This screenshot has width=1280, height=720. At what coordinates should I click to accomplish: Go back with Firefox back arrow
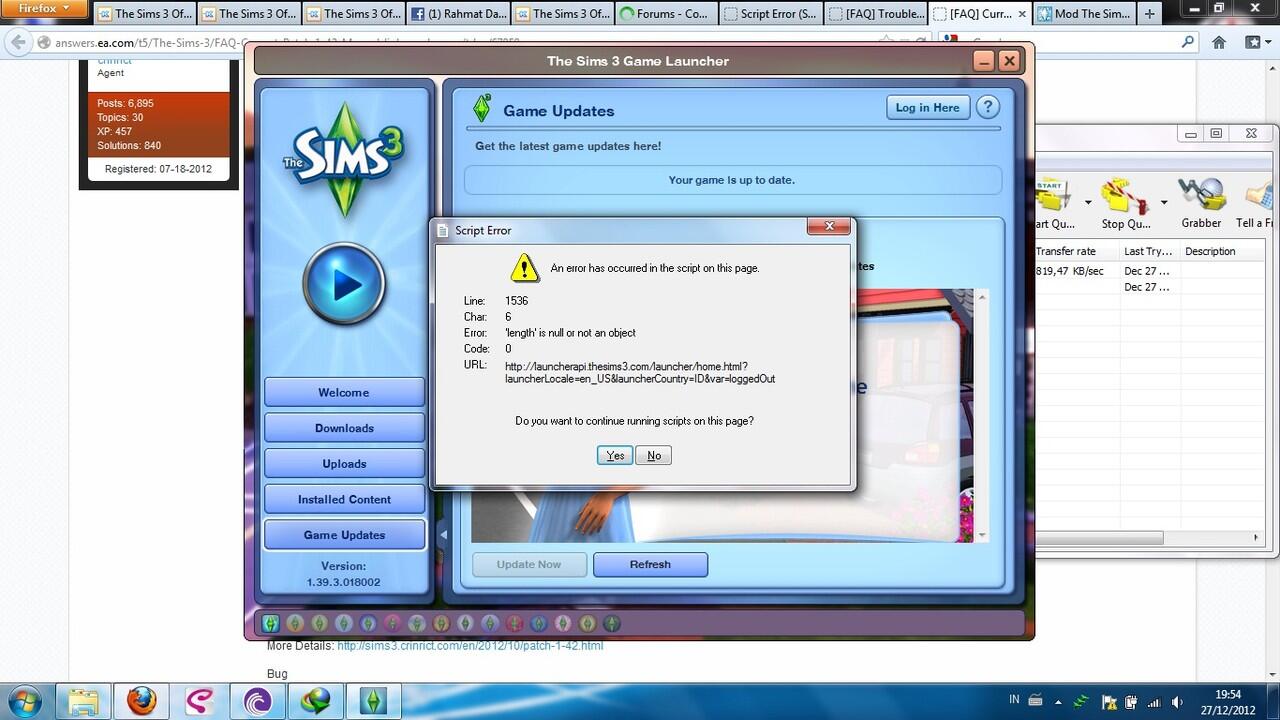(18, 43)
